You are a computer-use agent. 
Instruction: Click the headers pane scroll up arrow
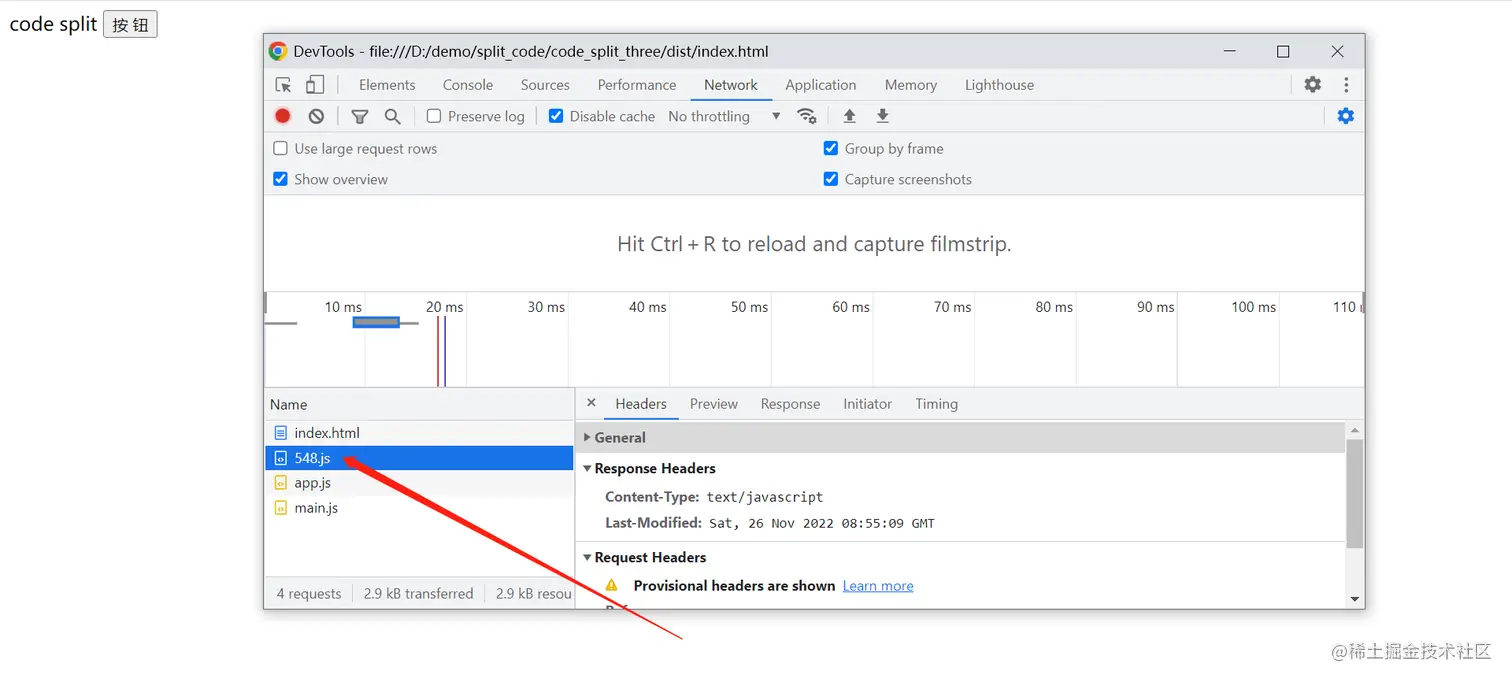1355,430
